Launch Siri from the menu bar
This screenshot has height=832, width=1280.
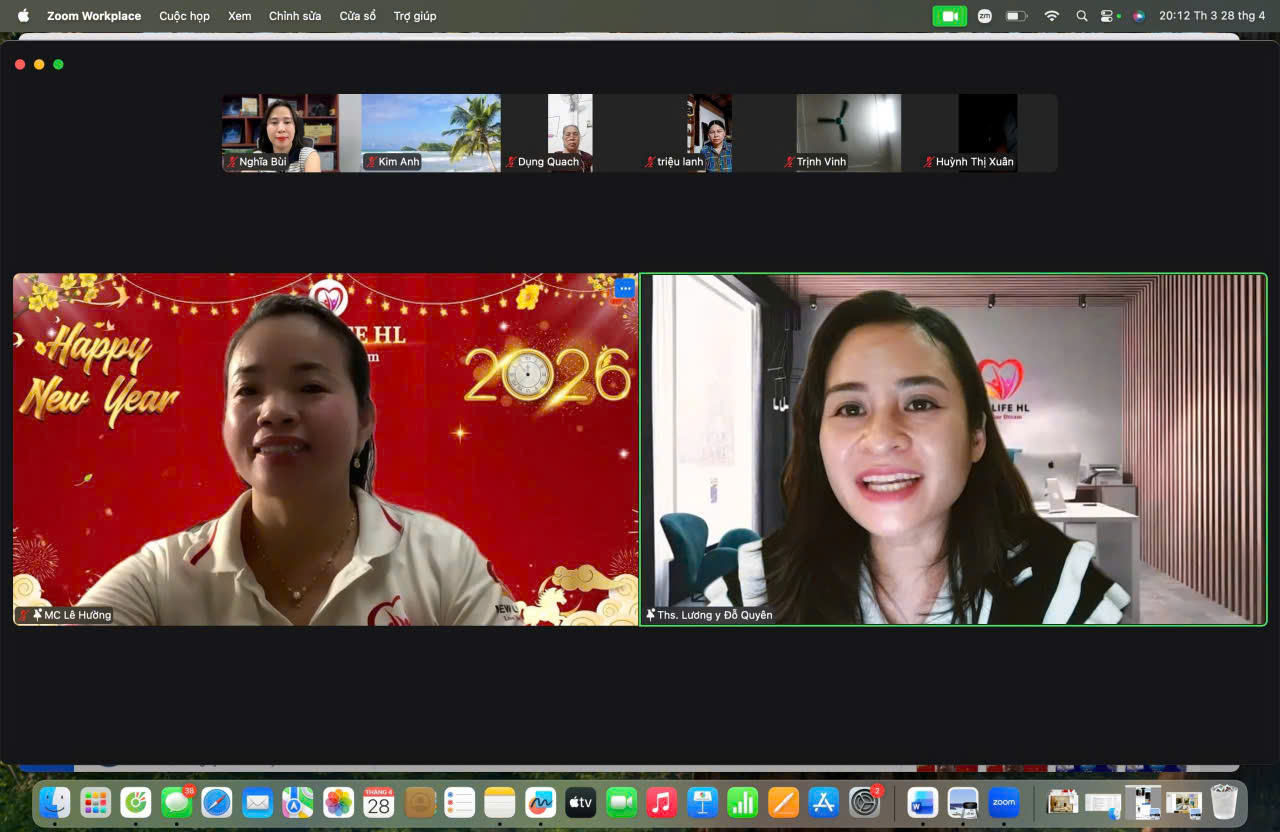[1138, 16]
